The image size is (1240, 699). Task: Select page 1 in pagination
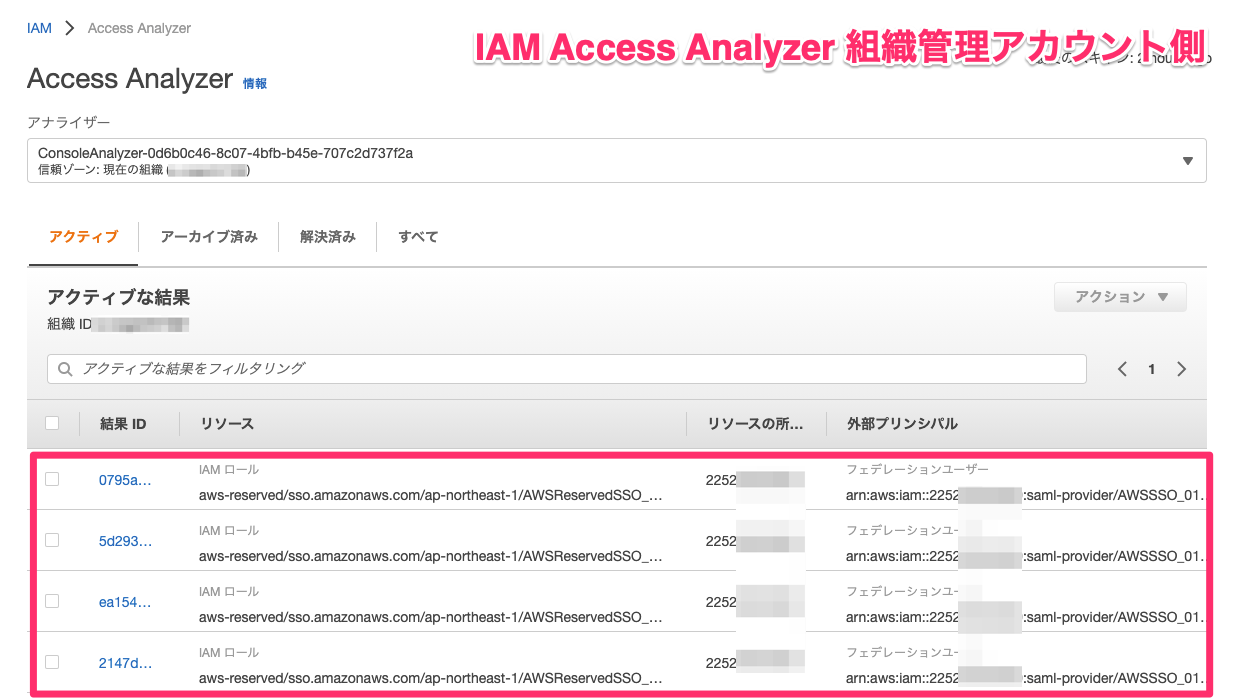[1152, 369]
